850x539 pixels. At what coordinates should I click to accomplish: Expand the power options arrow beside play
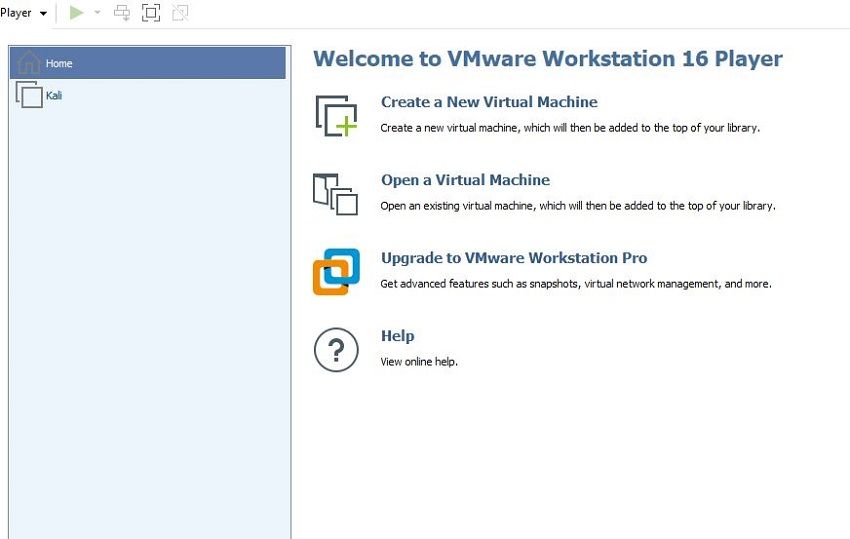pos(98,12)
